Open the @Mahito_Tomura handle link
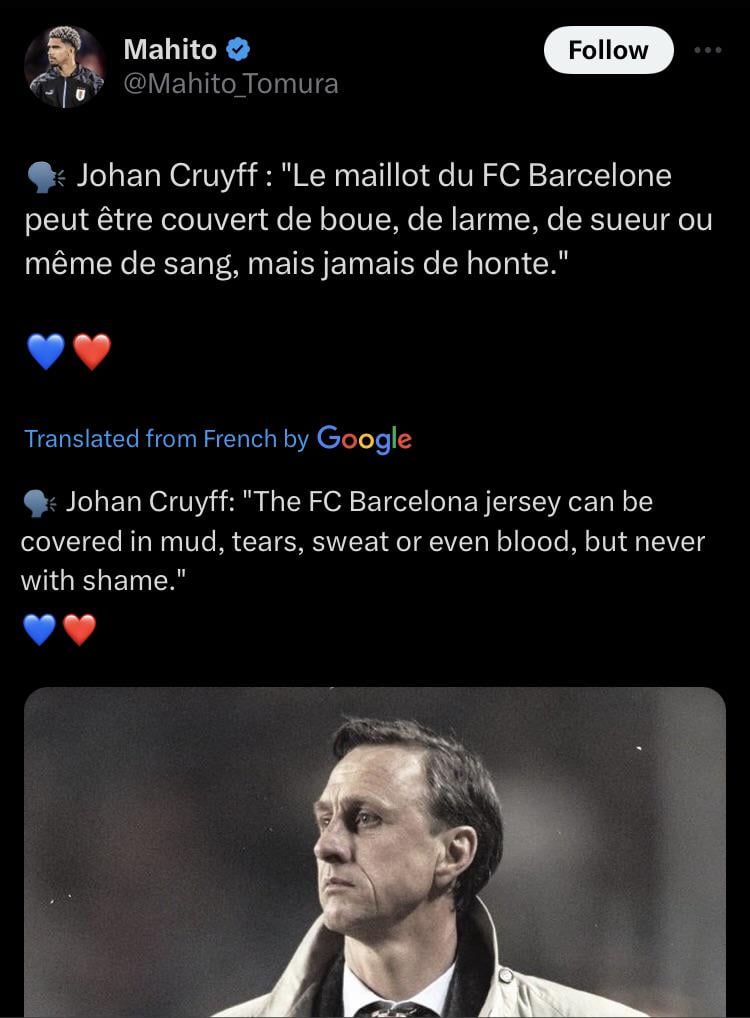The height and width of the screenshot is (1018, 750). pos(230,85)
